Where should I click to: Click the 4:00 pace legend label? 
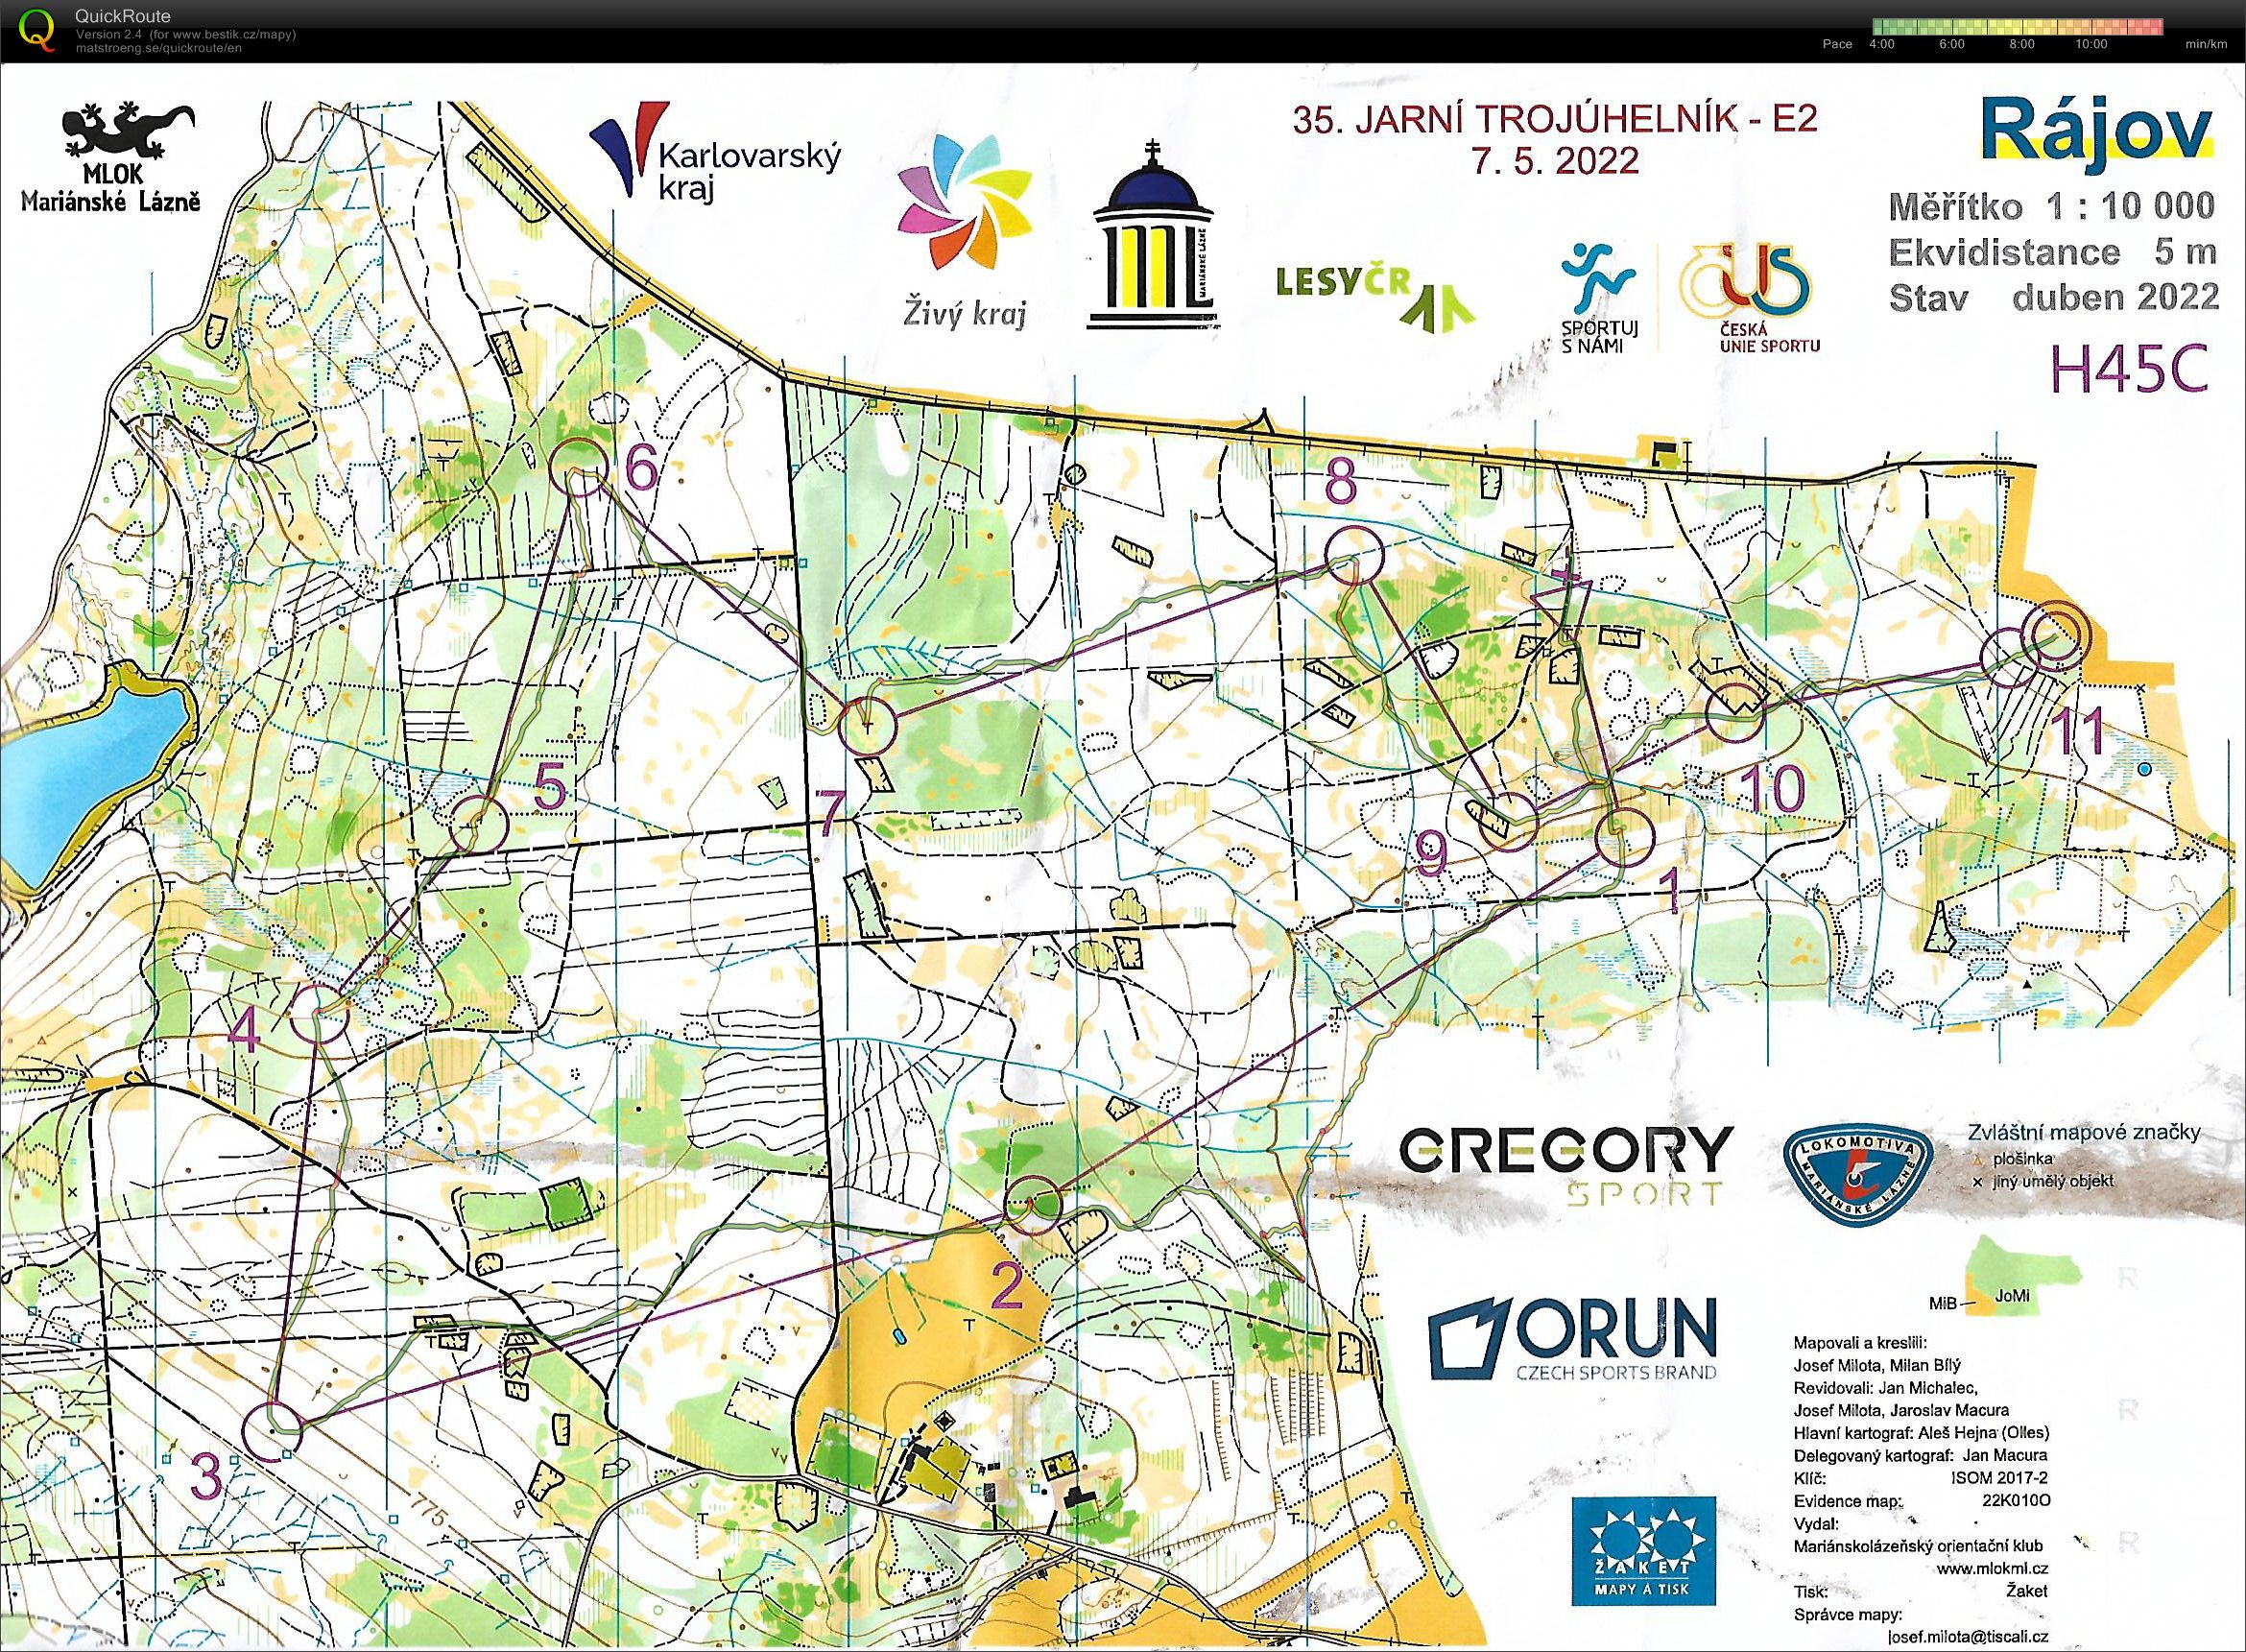coord(1881,45)
